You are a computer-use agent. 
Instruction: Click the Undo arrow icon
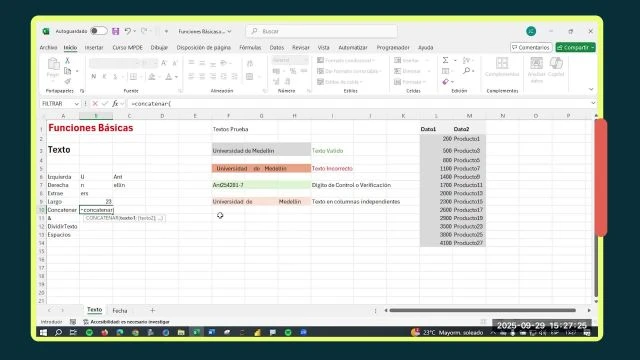pos(128,31)
